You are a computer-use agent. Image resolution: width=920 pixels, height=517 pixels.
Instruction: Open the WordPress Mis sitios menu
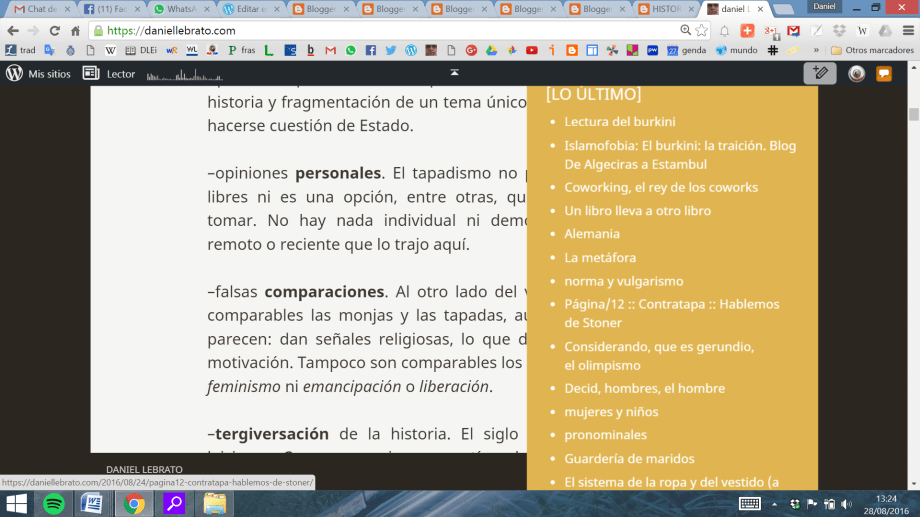[x=38, y=74]
